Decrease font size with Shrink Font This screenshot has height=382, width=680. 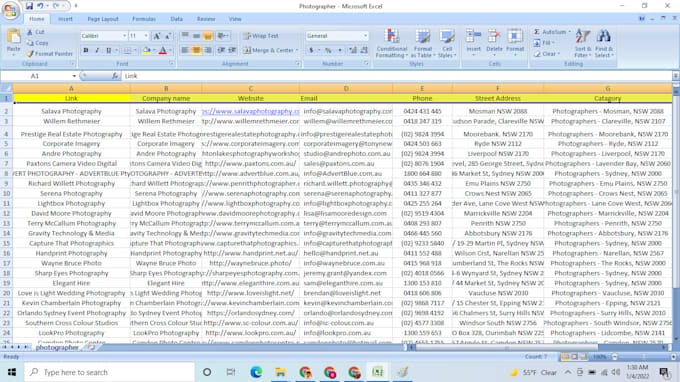tap(168, 36)
